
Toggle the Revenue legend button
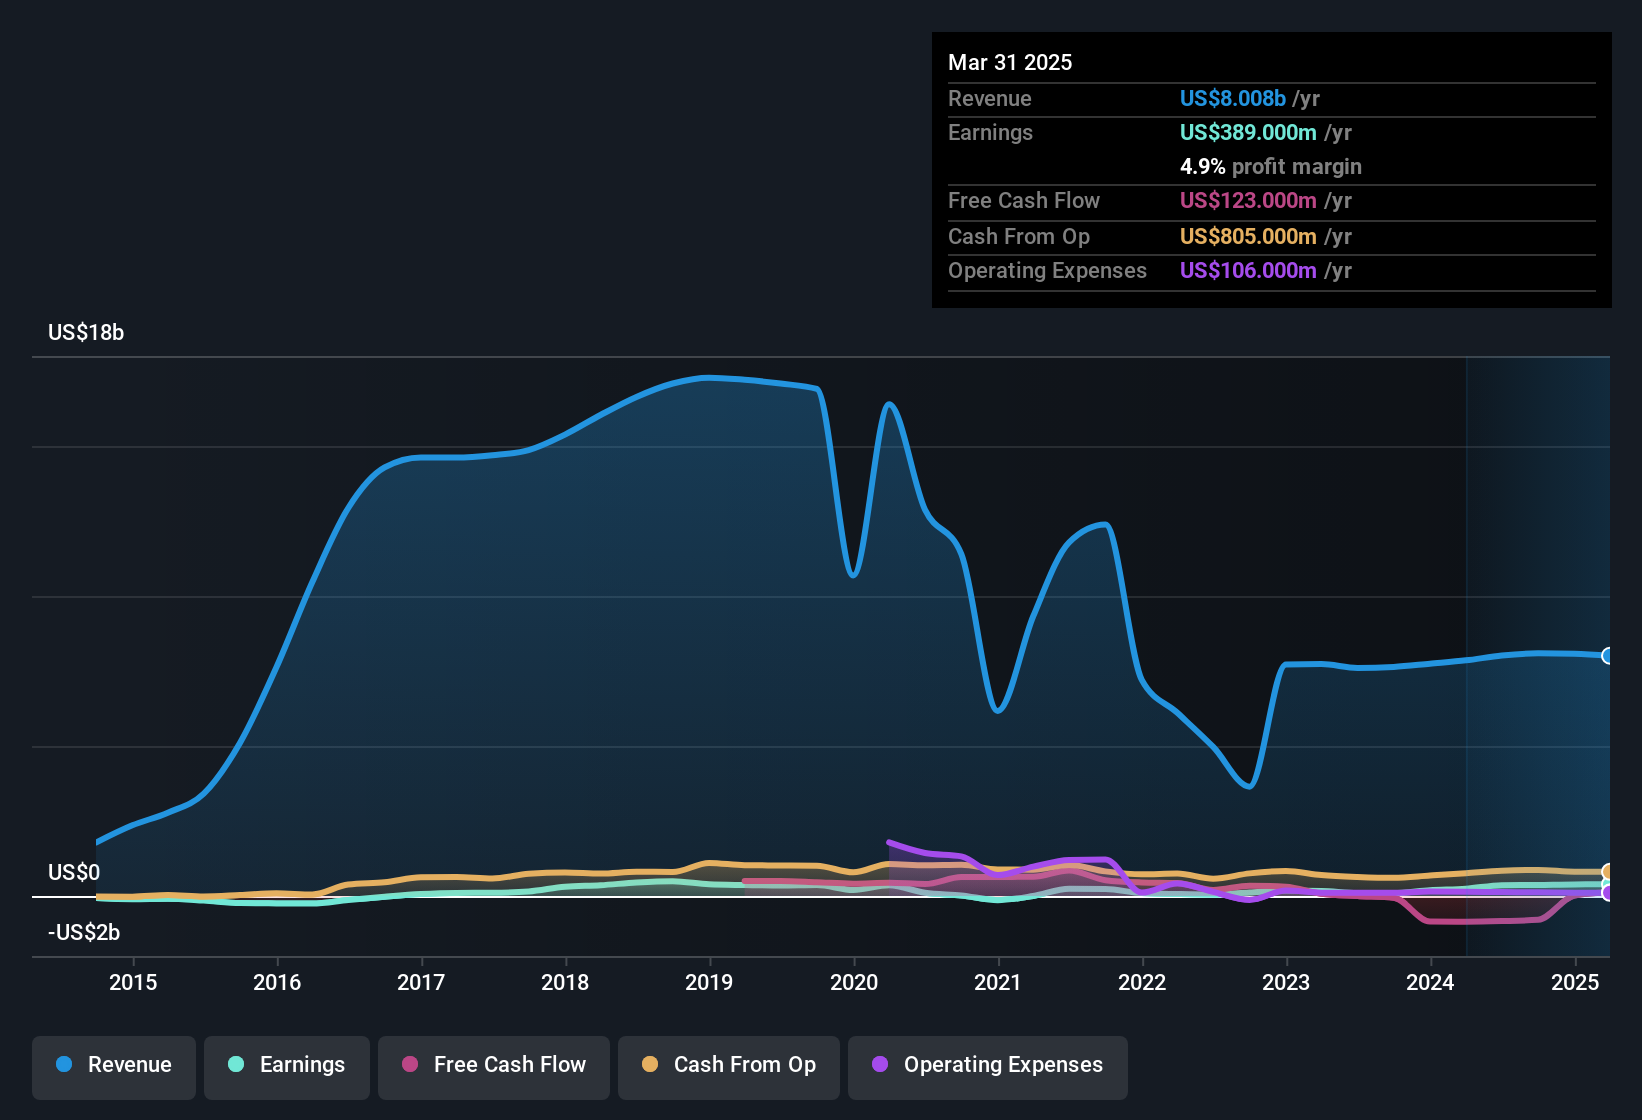pos(114,1067)
